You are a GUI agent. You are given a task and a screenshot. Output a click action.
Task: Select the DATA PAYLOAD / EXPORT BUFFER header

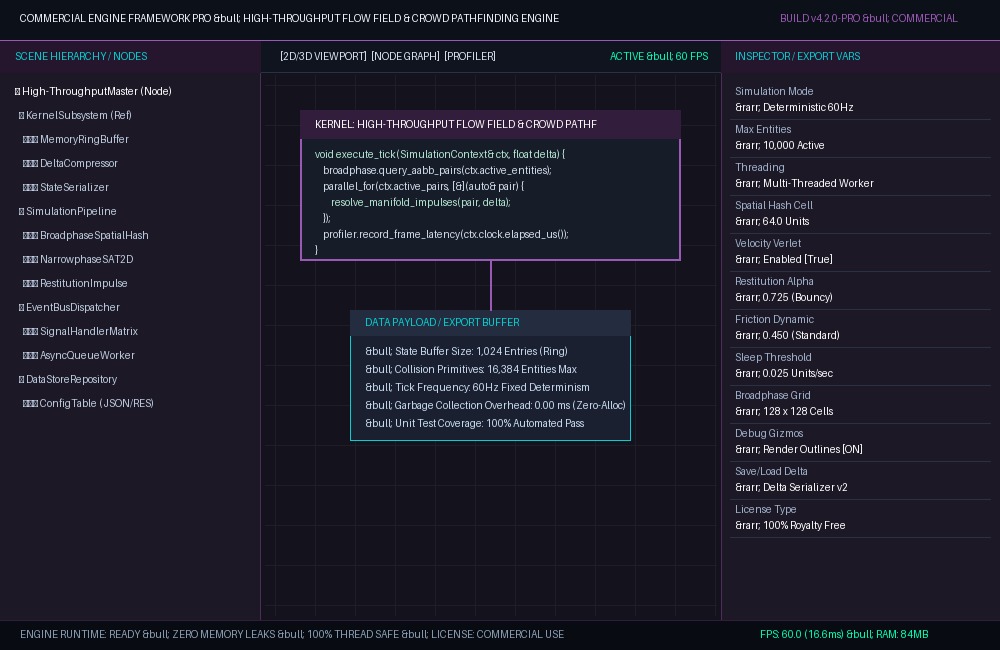(x=490, y=323)
